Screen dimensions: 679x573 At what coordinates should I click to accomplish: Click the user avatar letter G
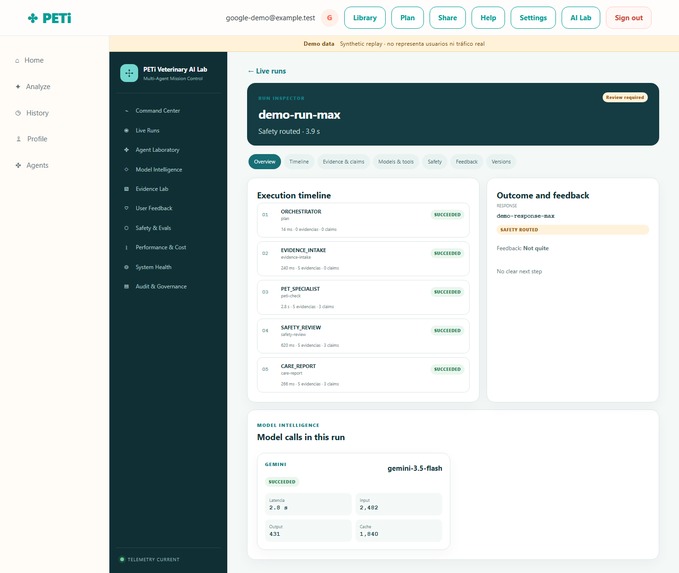pyautogui.click(x=330, y=18)
